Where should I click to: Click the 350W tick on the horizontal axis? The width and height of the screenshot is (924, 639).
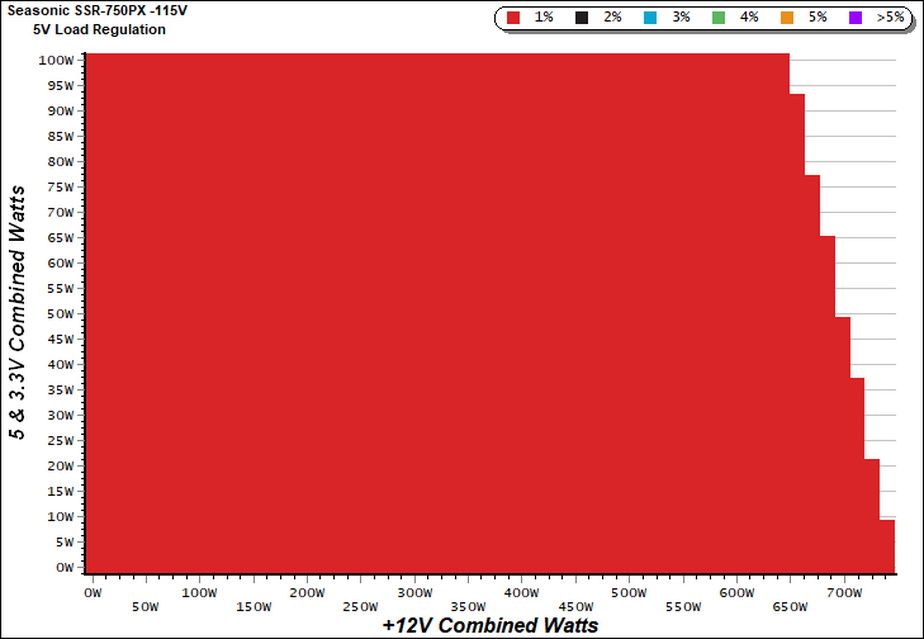(468, 607)
